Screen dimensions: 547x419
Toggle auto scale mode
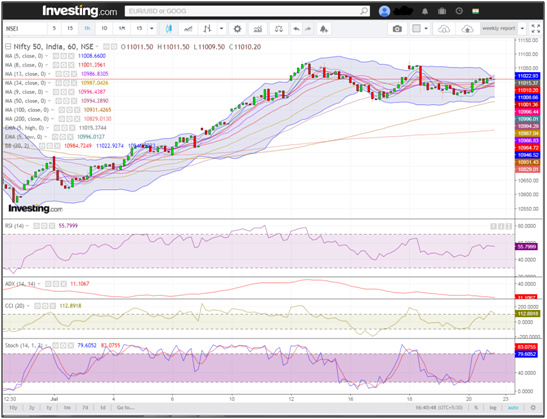[512, 407]
